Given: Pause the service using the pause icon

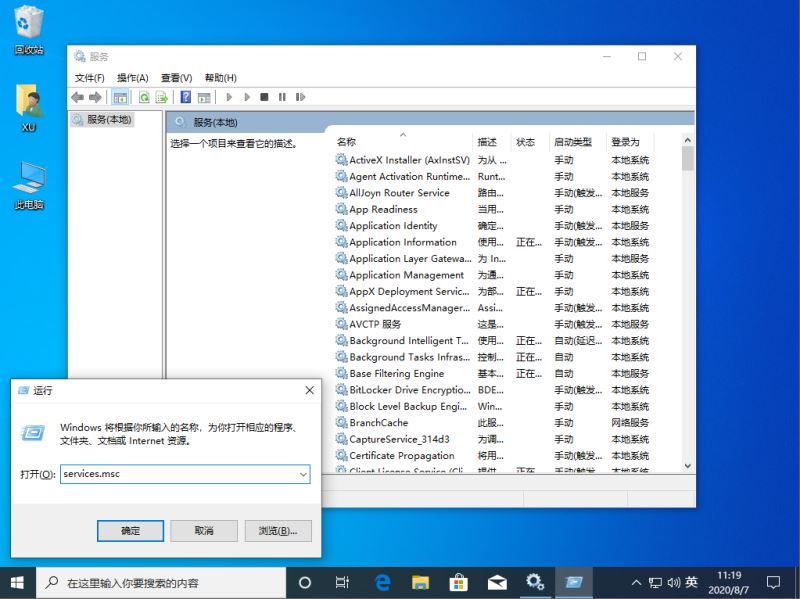Looking at the screenshot, I should click(x=283, y=97).
